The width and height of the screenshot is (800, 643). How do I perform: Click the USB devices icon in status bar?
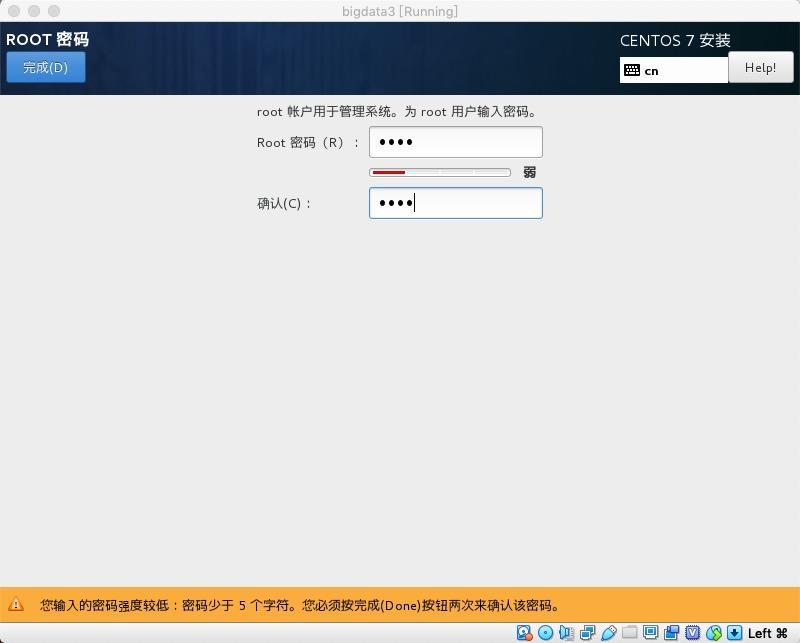tap(609, 633)
